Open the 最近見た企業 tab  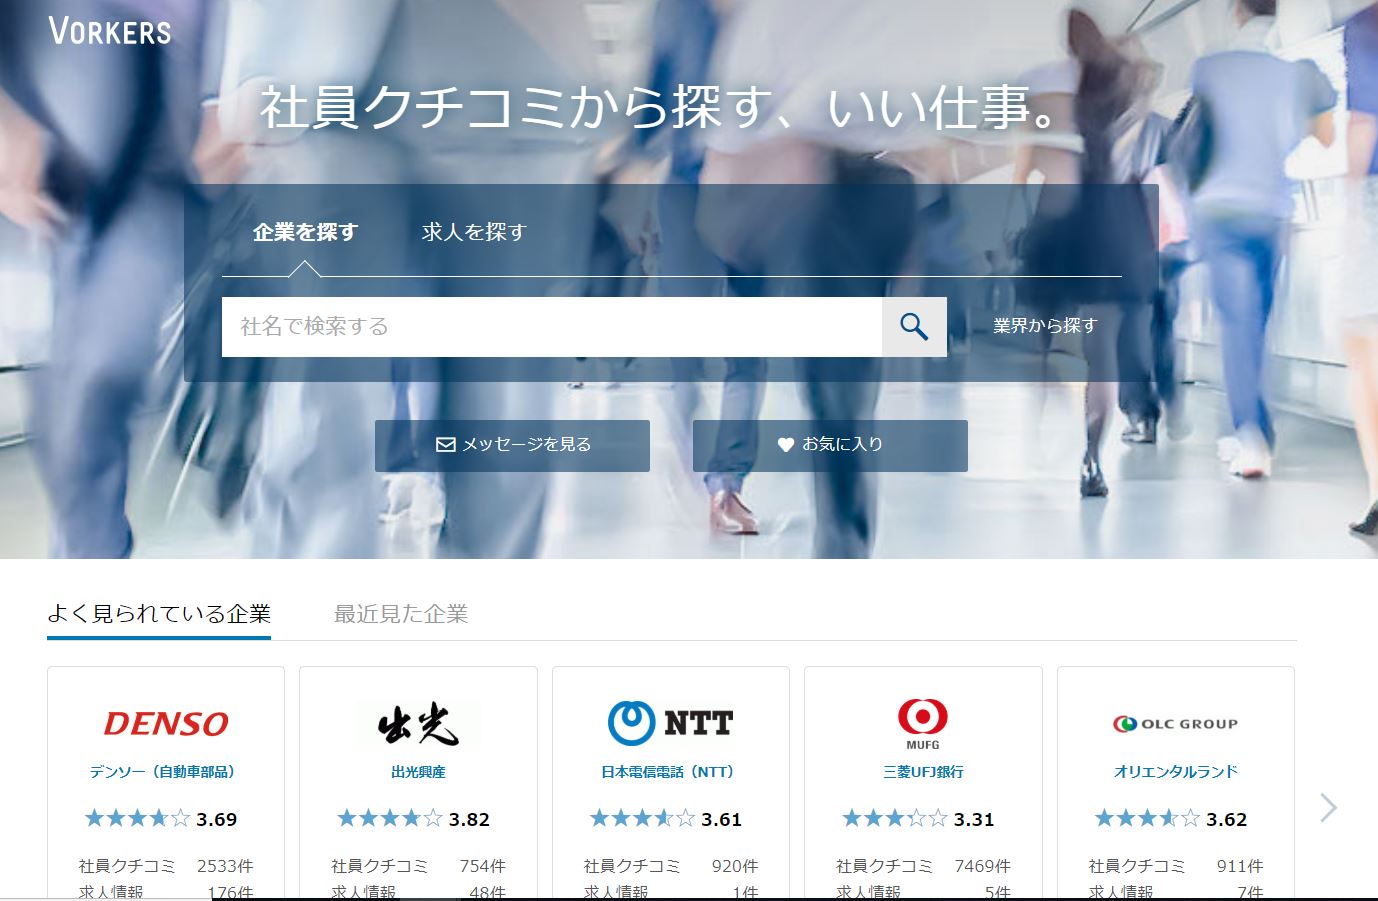click(401, 614)
